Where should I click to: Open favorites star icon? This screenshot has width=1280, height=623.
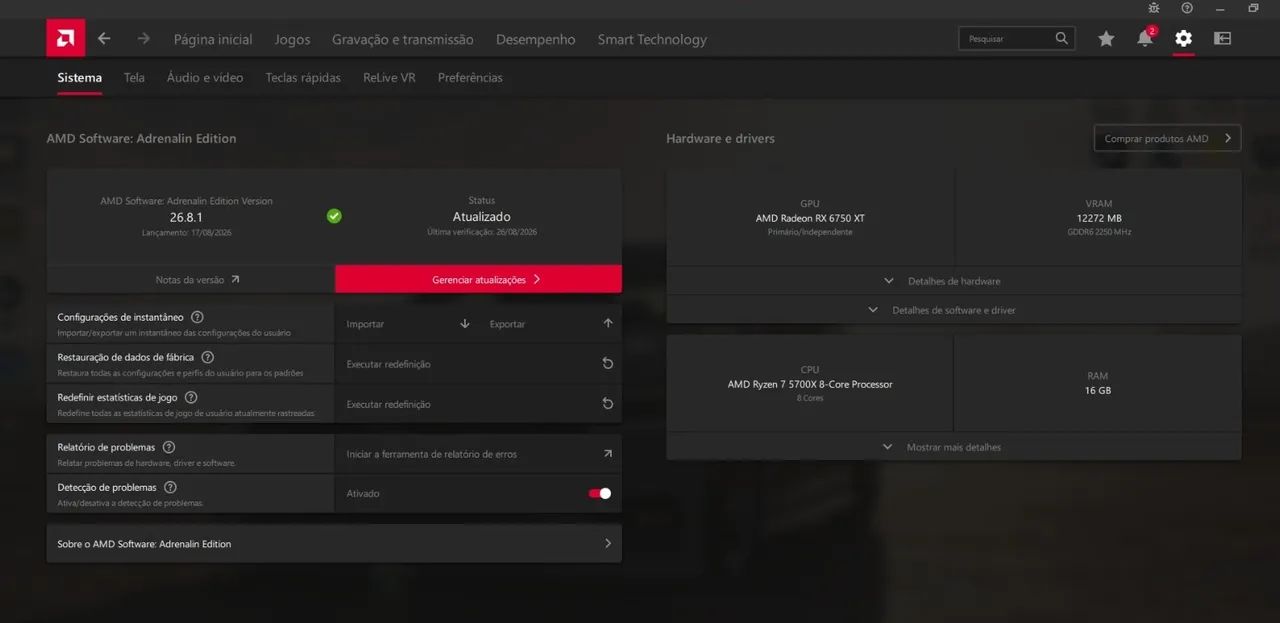[1106, 38]
